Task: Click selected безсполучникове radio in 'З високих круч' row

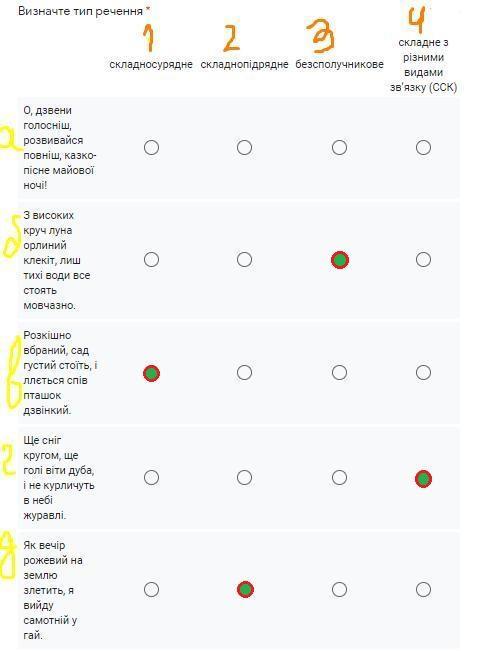Action: [x=340, y=260]
